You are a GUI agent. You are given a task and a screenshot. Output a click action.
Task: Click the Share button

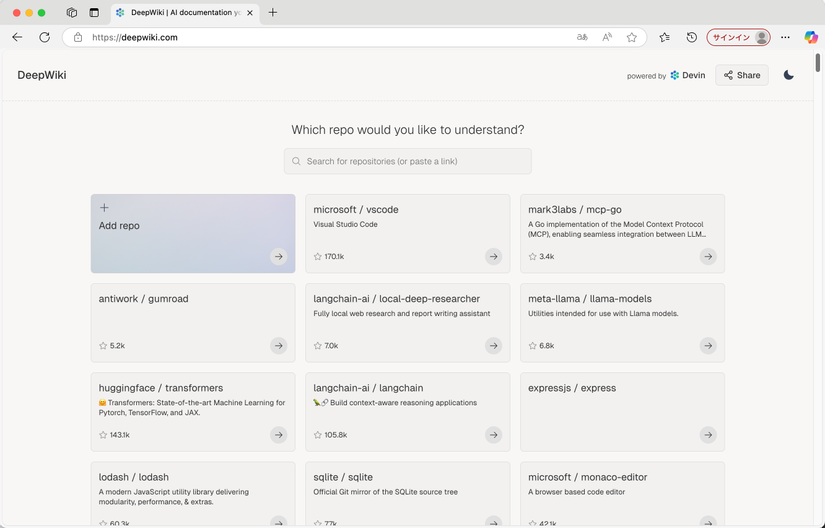click(742, 75)
